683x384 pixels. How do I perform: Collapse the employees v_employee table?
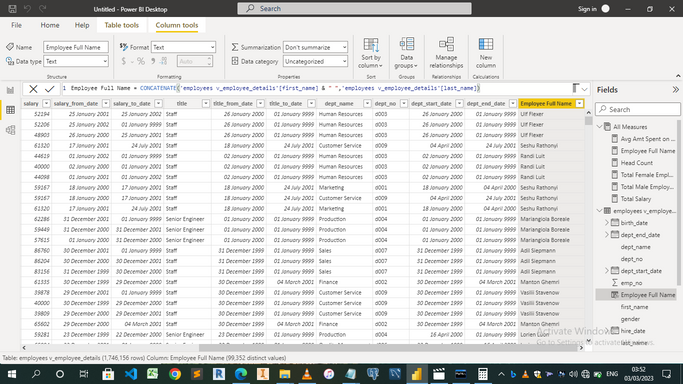click(x=600, y=211)
